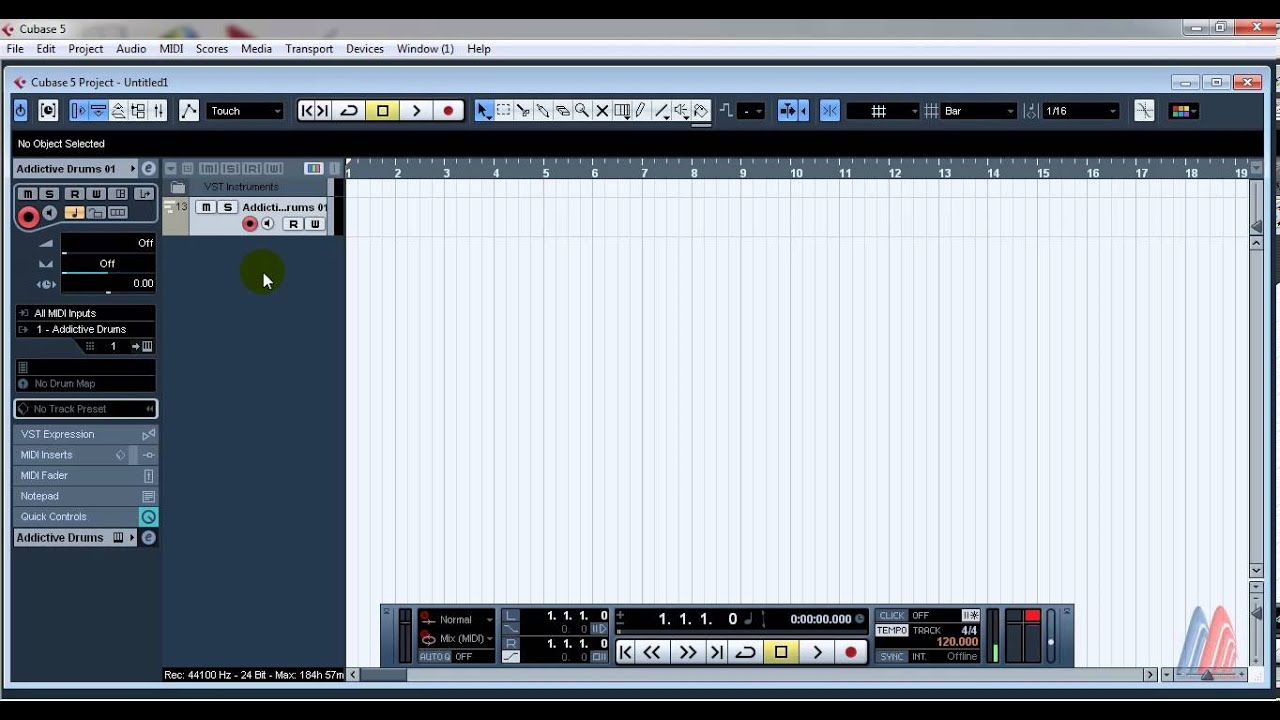Open VST Instruments folder track icon
This screenshot has width=1280, height=720.
click(x=178, y=187)
